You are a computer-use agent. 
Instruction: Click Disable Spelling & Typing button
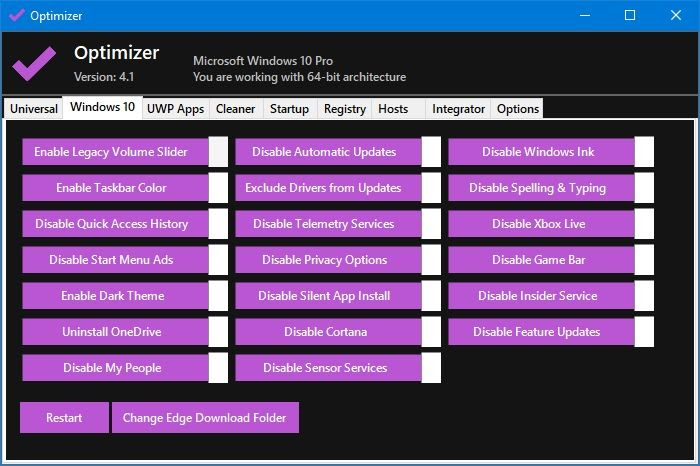541,188
